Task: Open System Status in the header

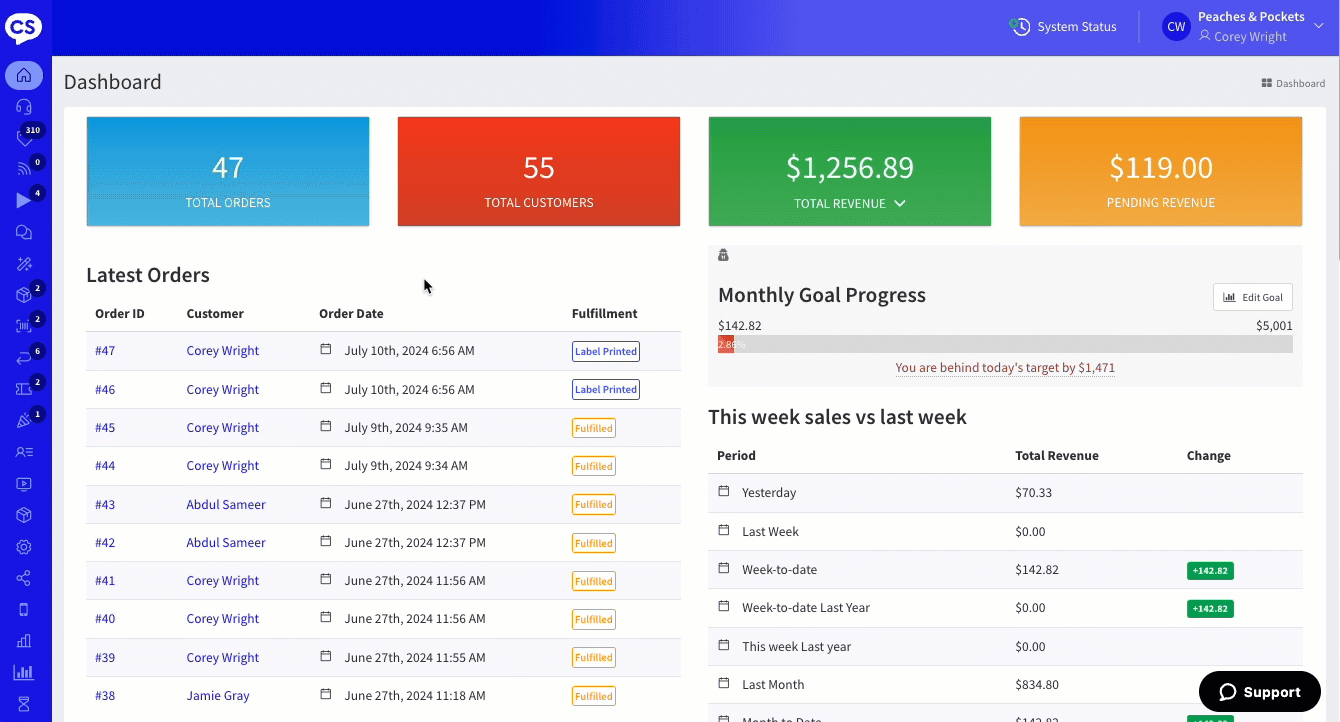Action: pyautogui.click(x=1063, y=27)
